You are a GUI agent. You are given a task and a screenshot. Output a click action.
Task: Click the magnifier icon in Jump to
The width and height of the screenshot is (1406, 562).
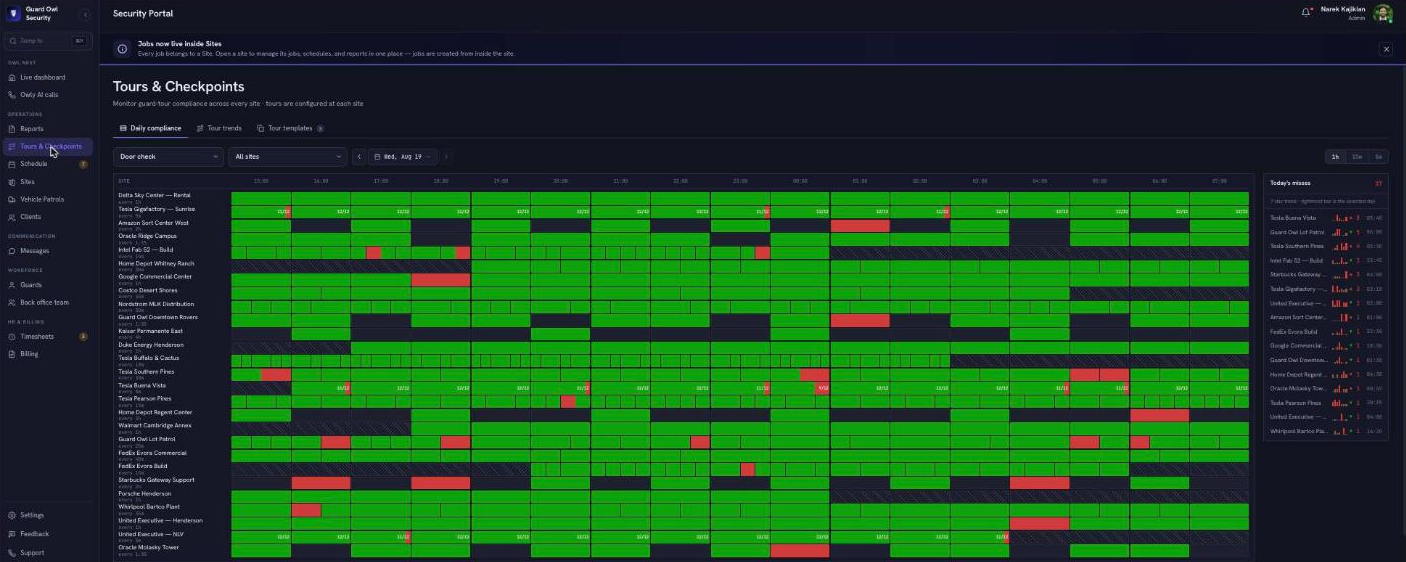click(12, 41)
